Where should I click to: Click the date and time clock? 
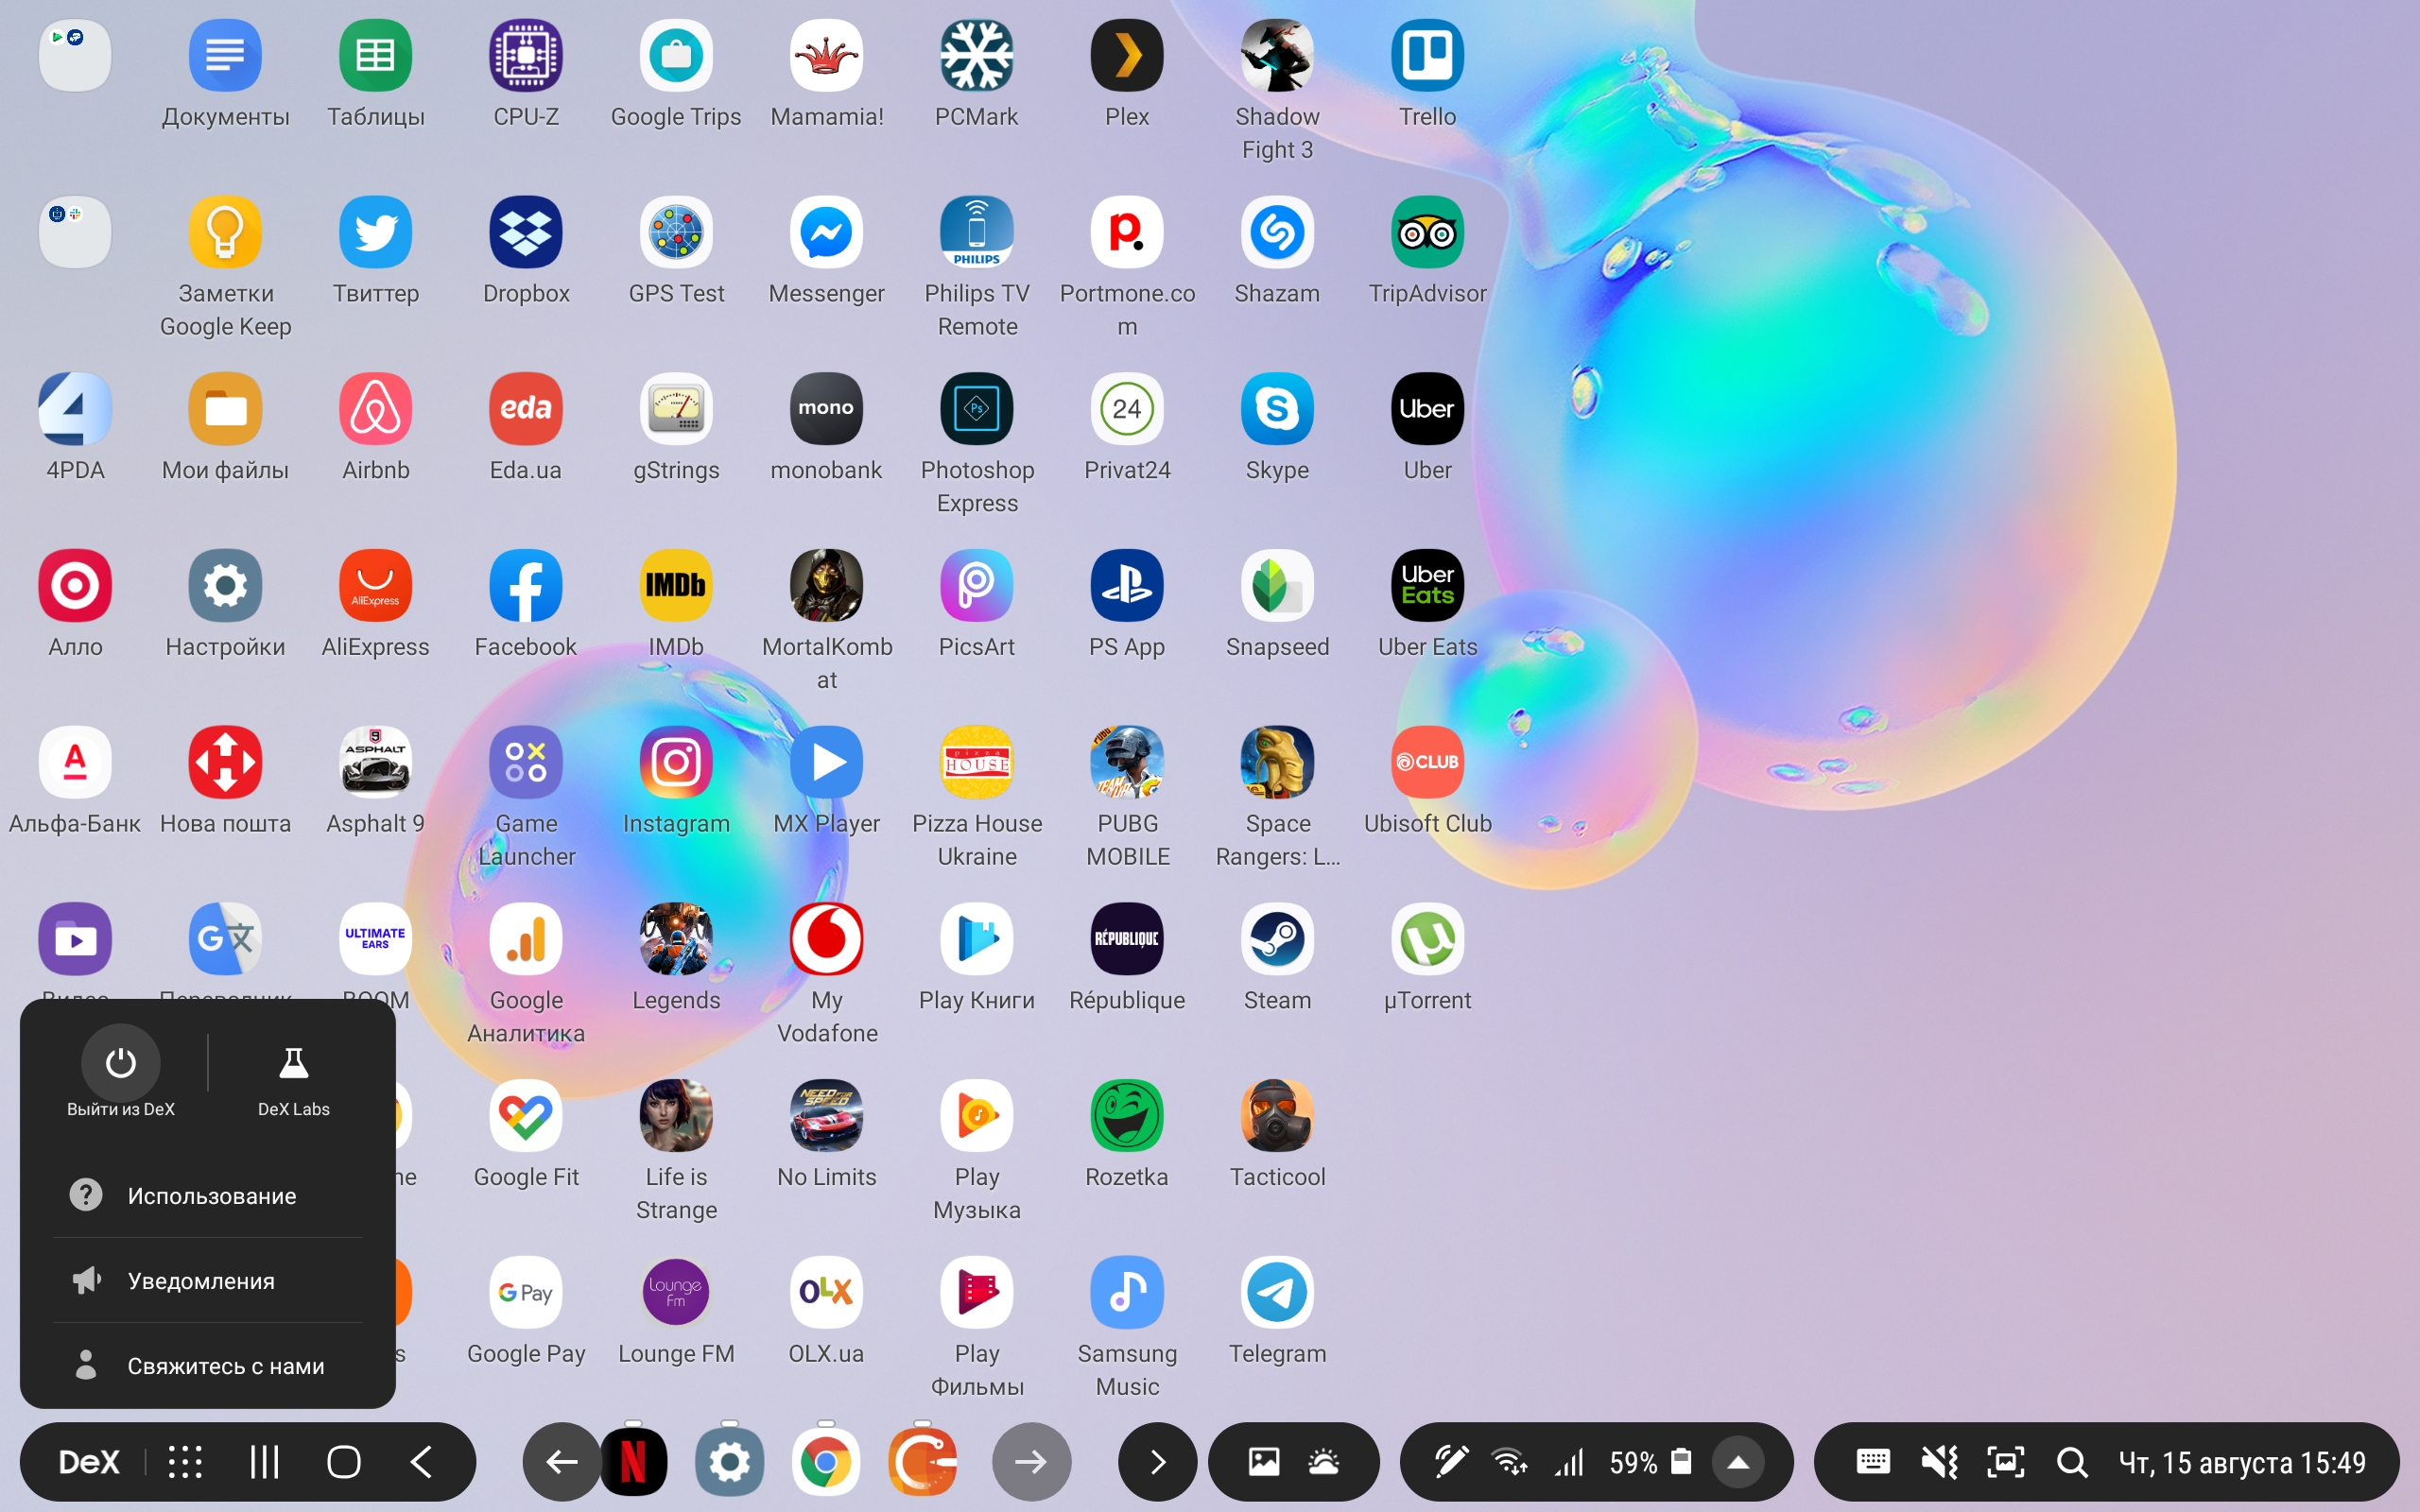(2241, 1462)
